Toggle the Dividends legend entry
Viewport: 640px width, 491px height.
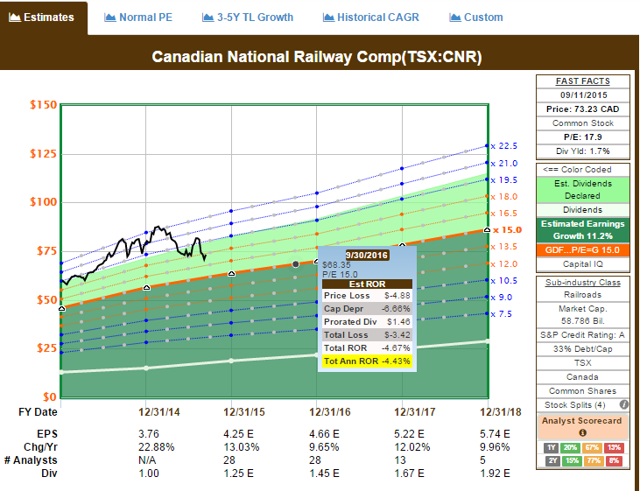click(583, 210)
